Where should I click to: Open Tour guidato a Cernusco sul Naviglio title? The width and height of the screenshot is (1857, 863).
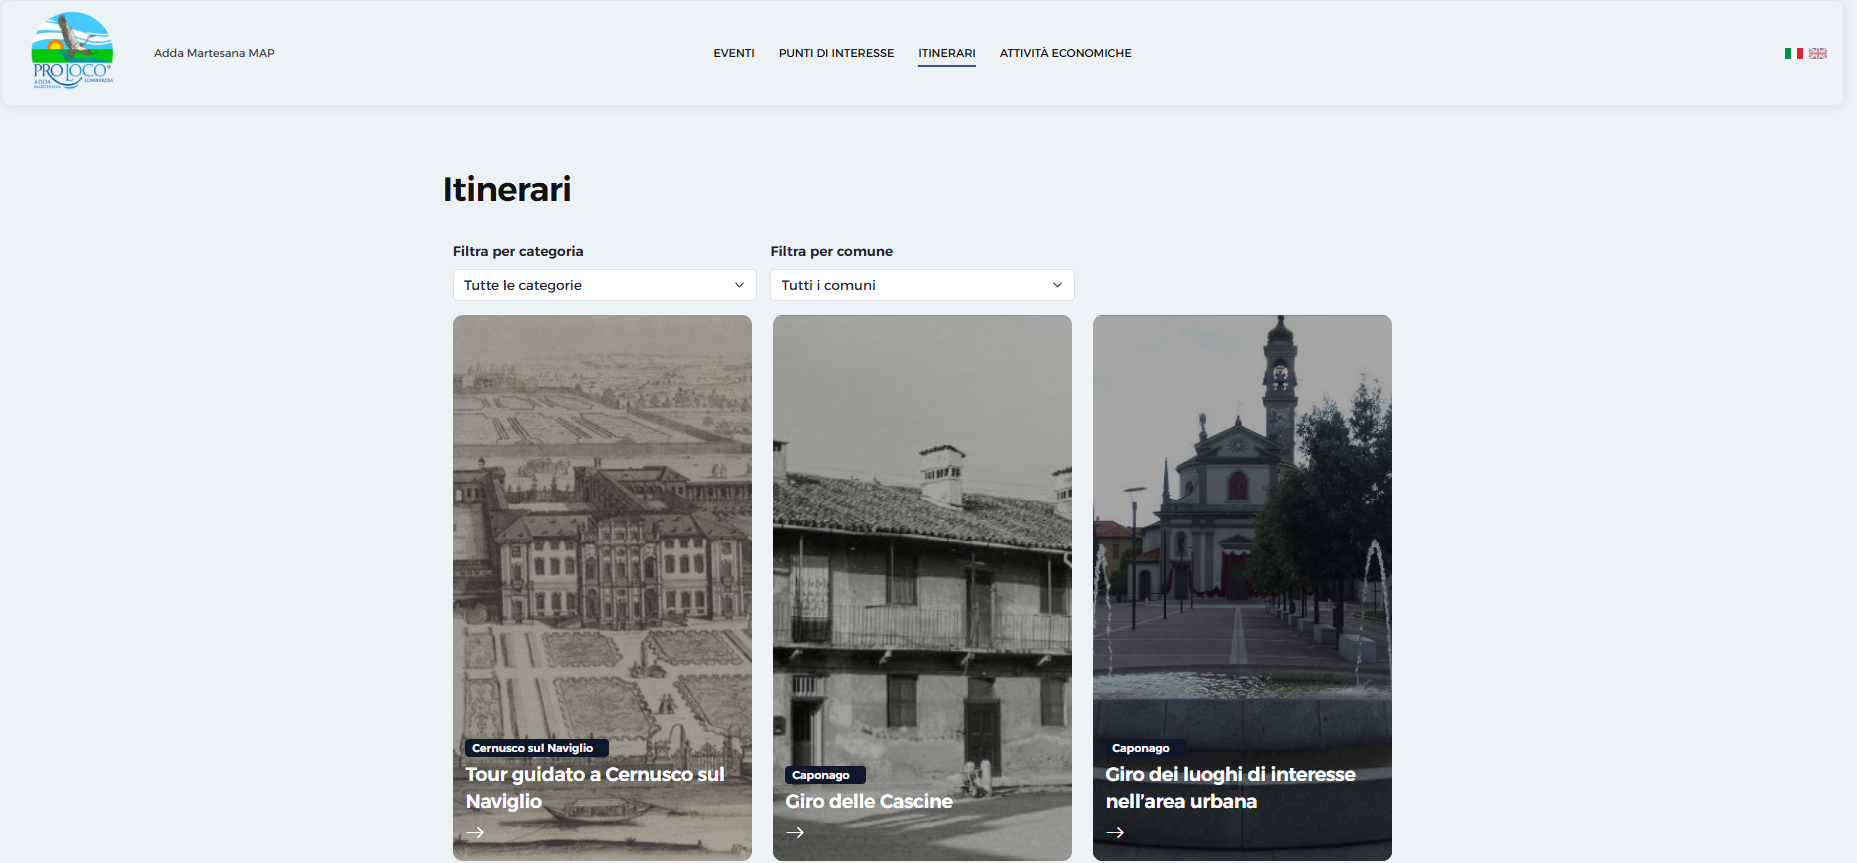(594, 788)
